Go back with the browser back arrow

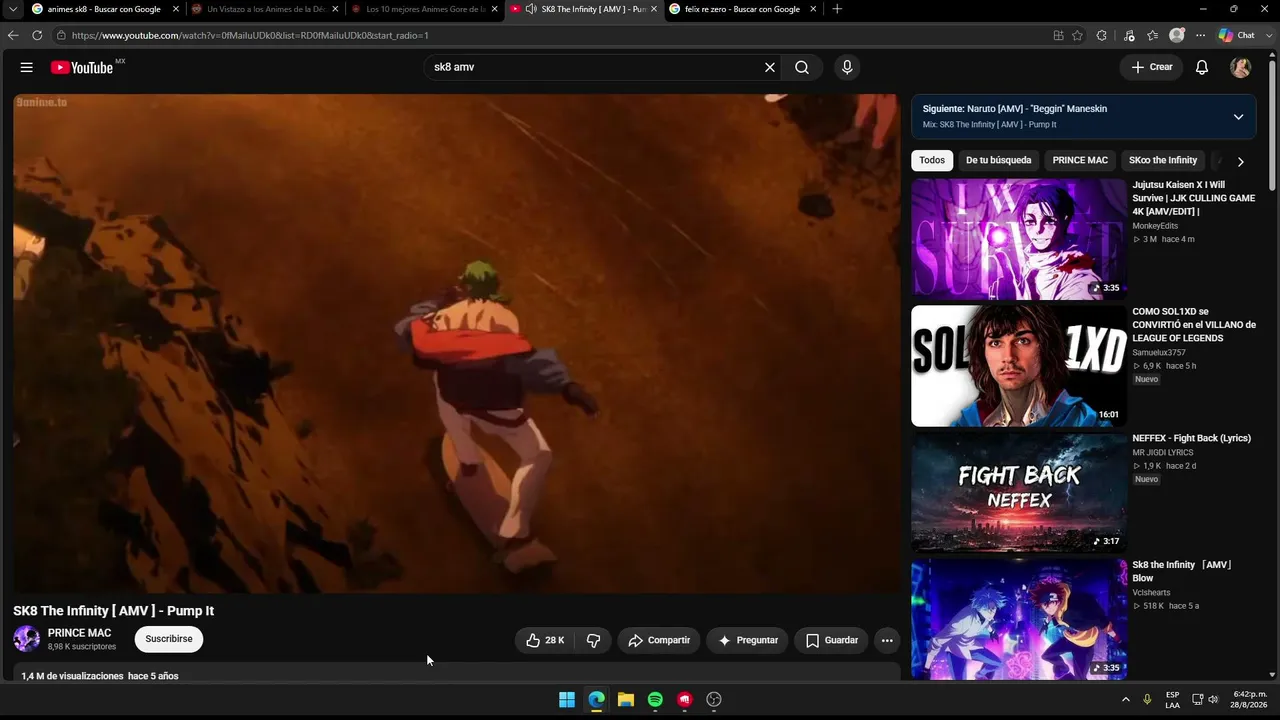13,35
